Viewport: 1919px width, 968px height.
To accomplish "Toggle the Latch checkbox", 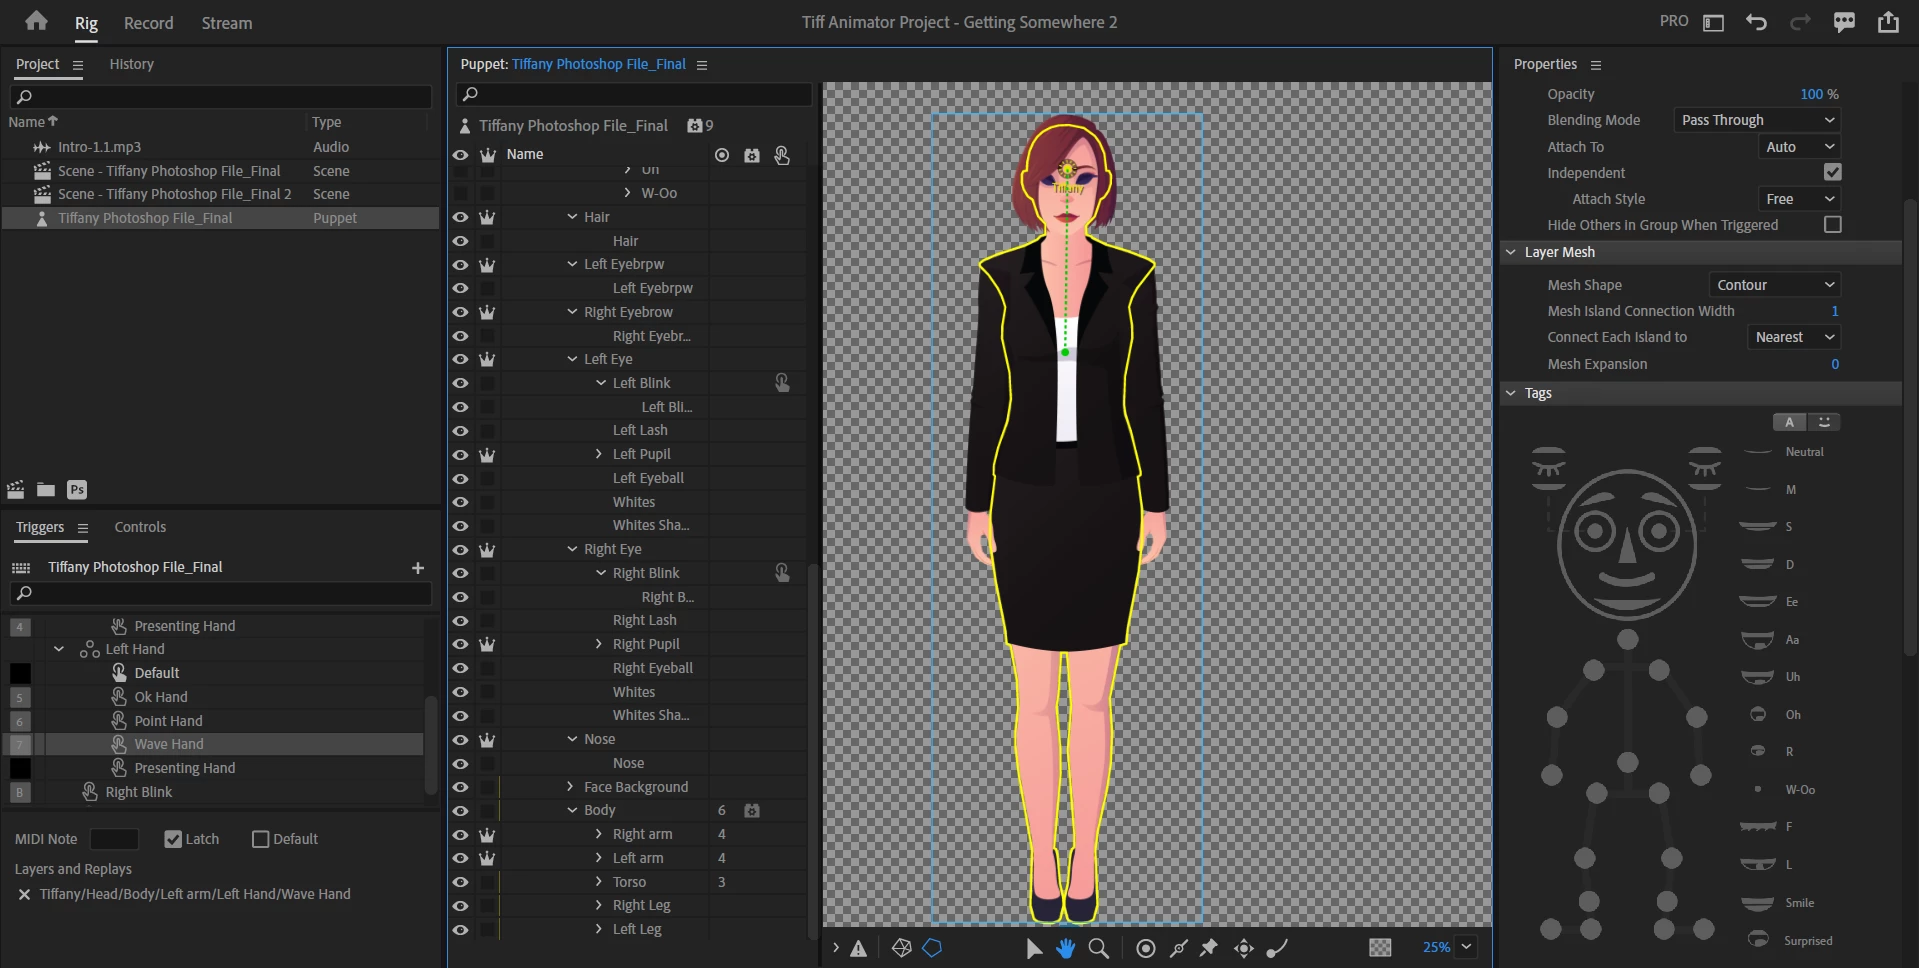I will tap(174, 839).
